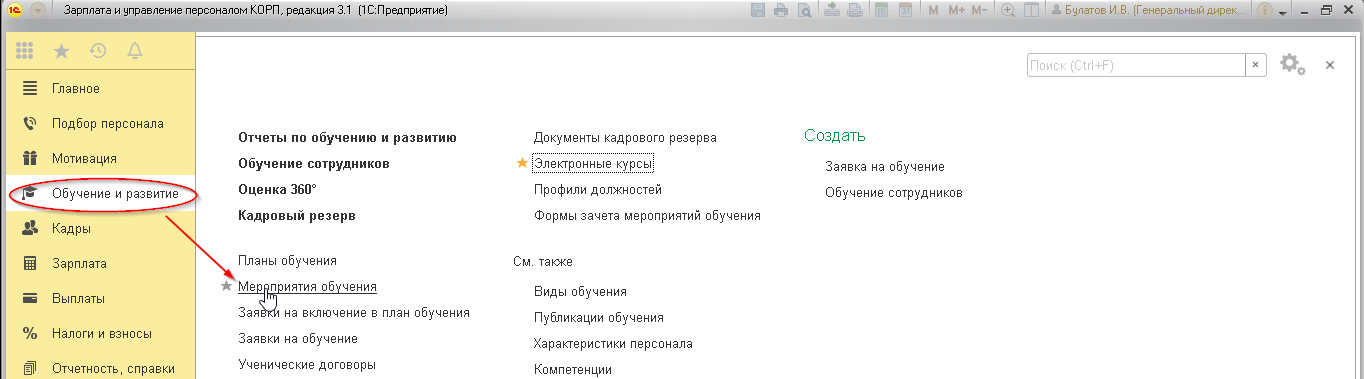Click the M- memory button

tap(979, 10)
